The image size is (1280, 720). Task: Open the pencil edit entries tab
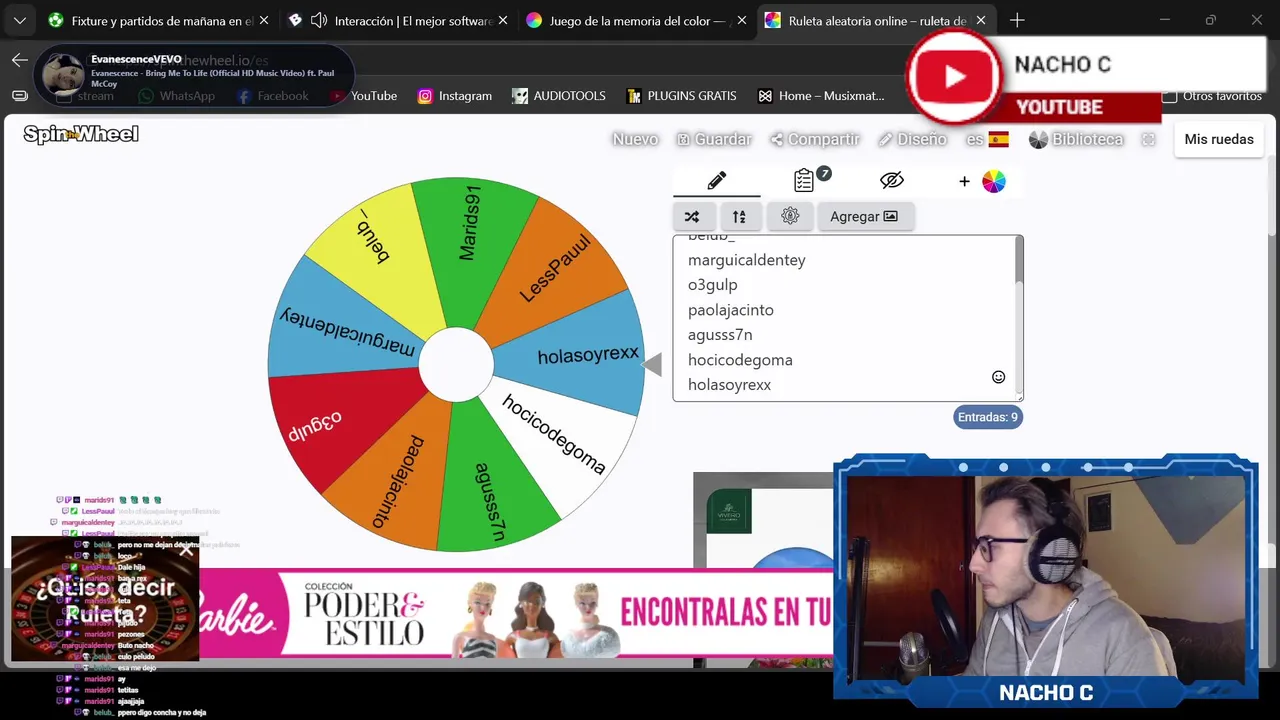716,181
